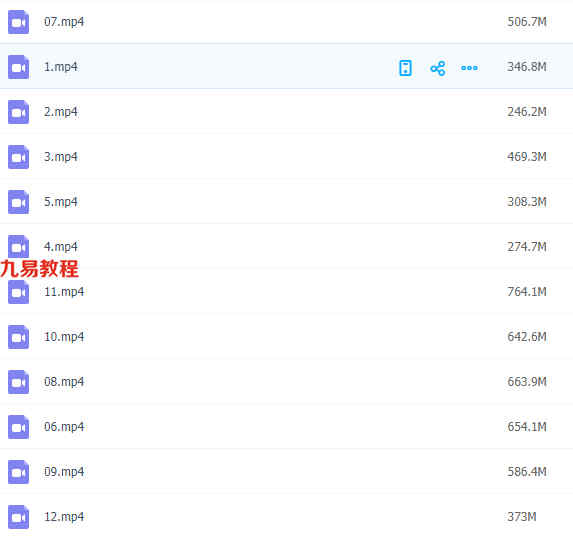Click the 642.6M size of 10.mp4
The width and height of the screenshot is (573, 536).
point(527,337)
